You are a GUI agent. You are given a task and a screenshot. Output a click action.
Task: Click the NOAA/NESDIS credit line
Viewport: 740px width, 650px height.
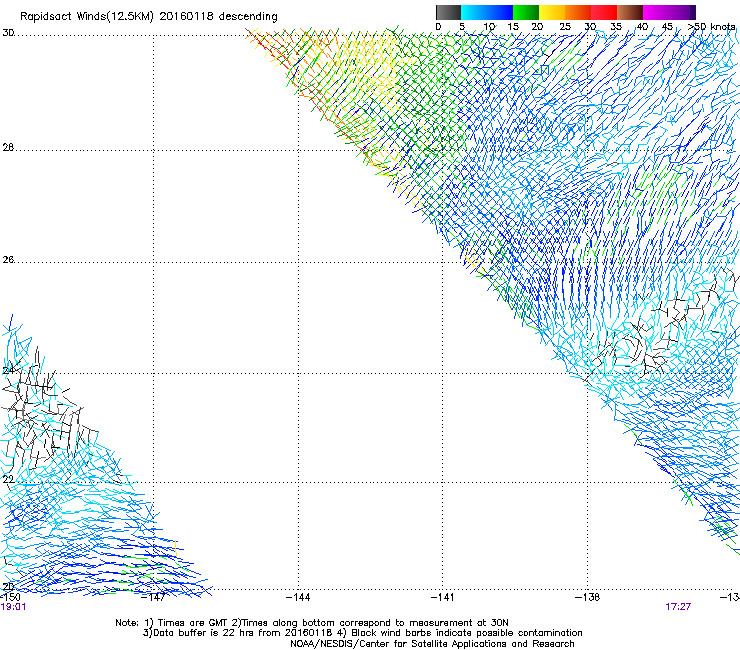432,644
